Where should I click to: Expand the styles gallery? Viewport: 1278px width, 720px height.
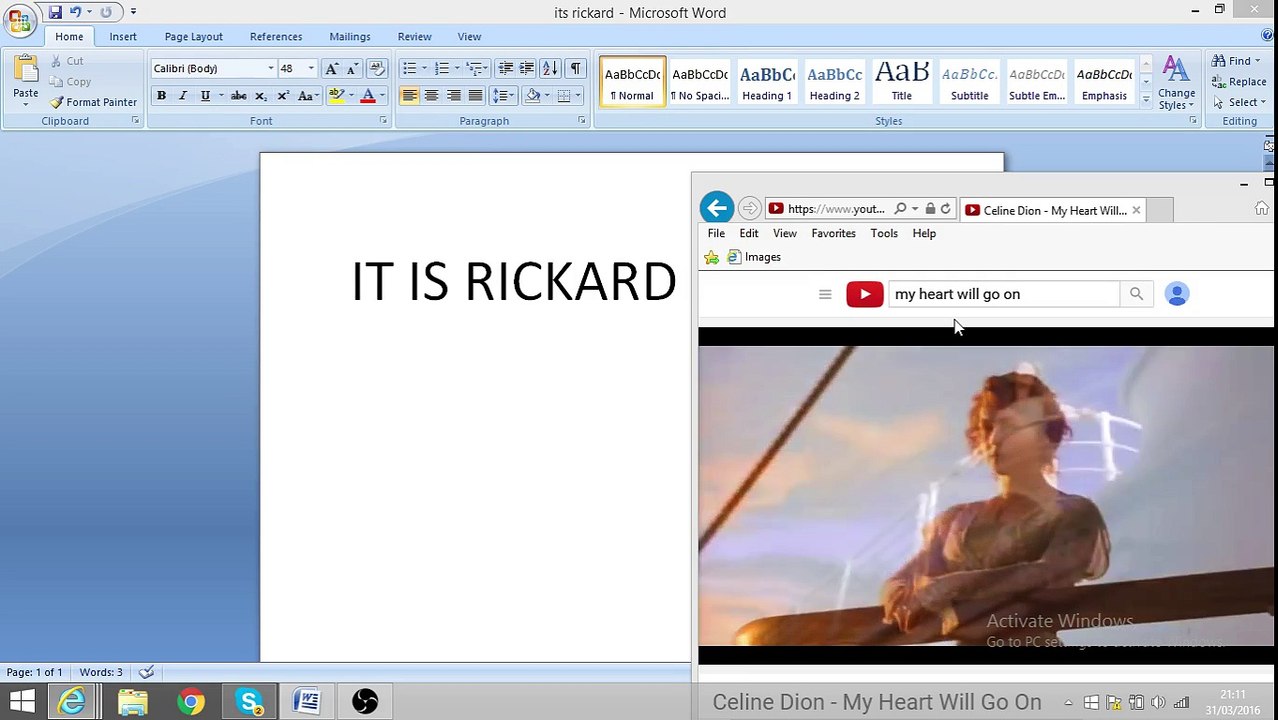tap(1146, 99)
